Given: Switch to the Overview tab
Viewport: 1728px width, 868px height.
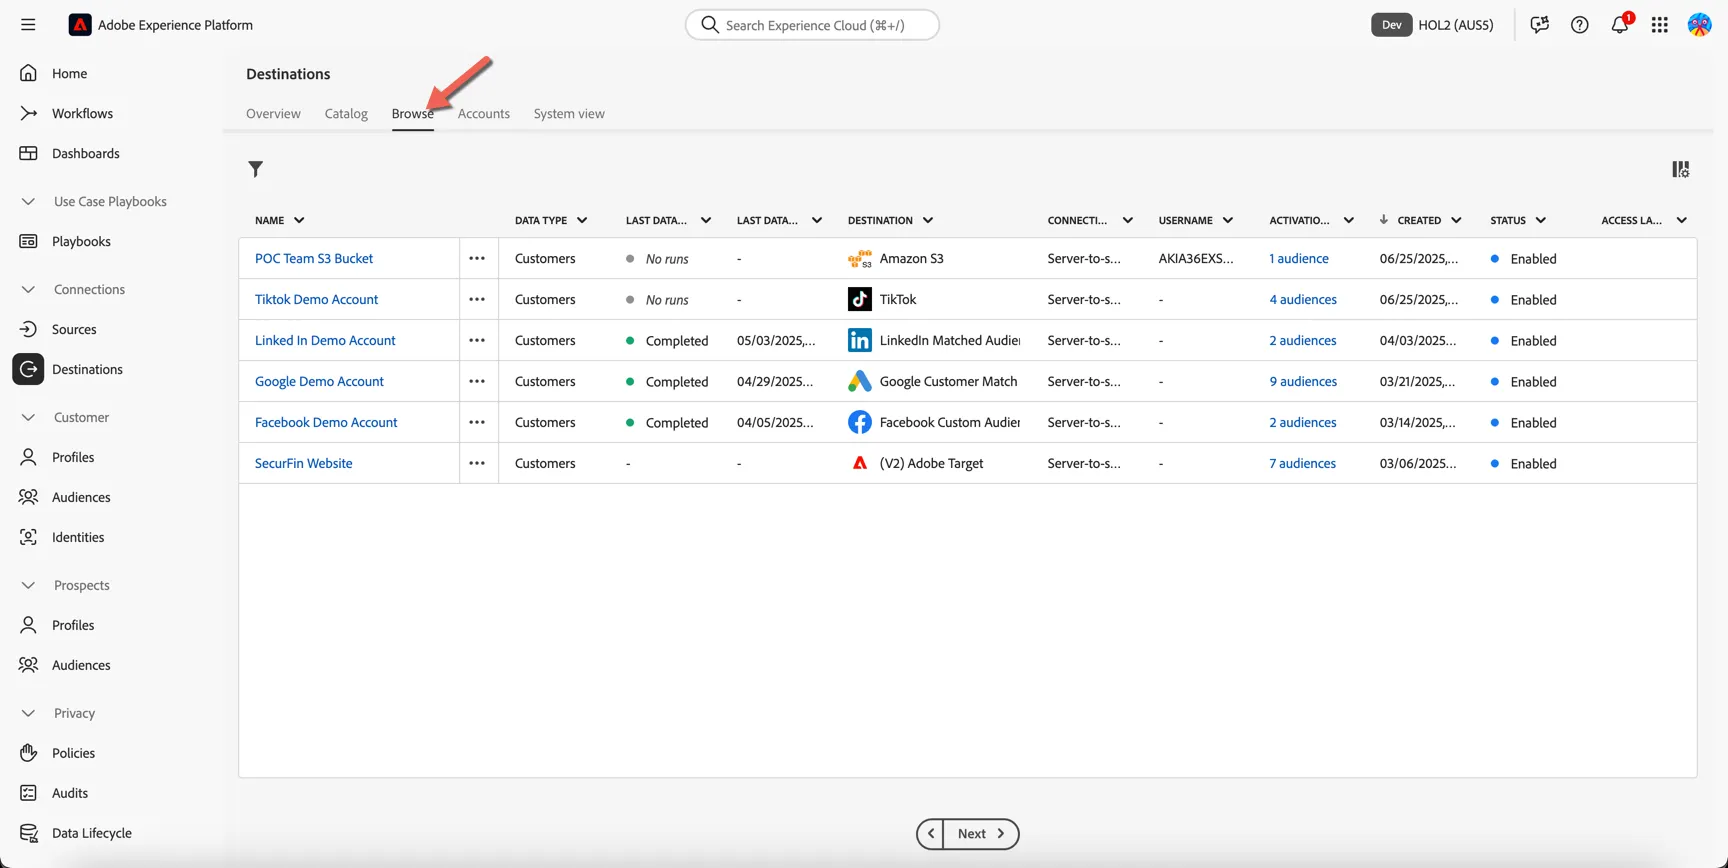Looking at the screenshot, I should (x=273, y=113).
